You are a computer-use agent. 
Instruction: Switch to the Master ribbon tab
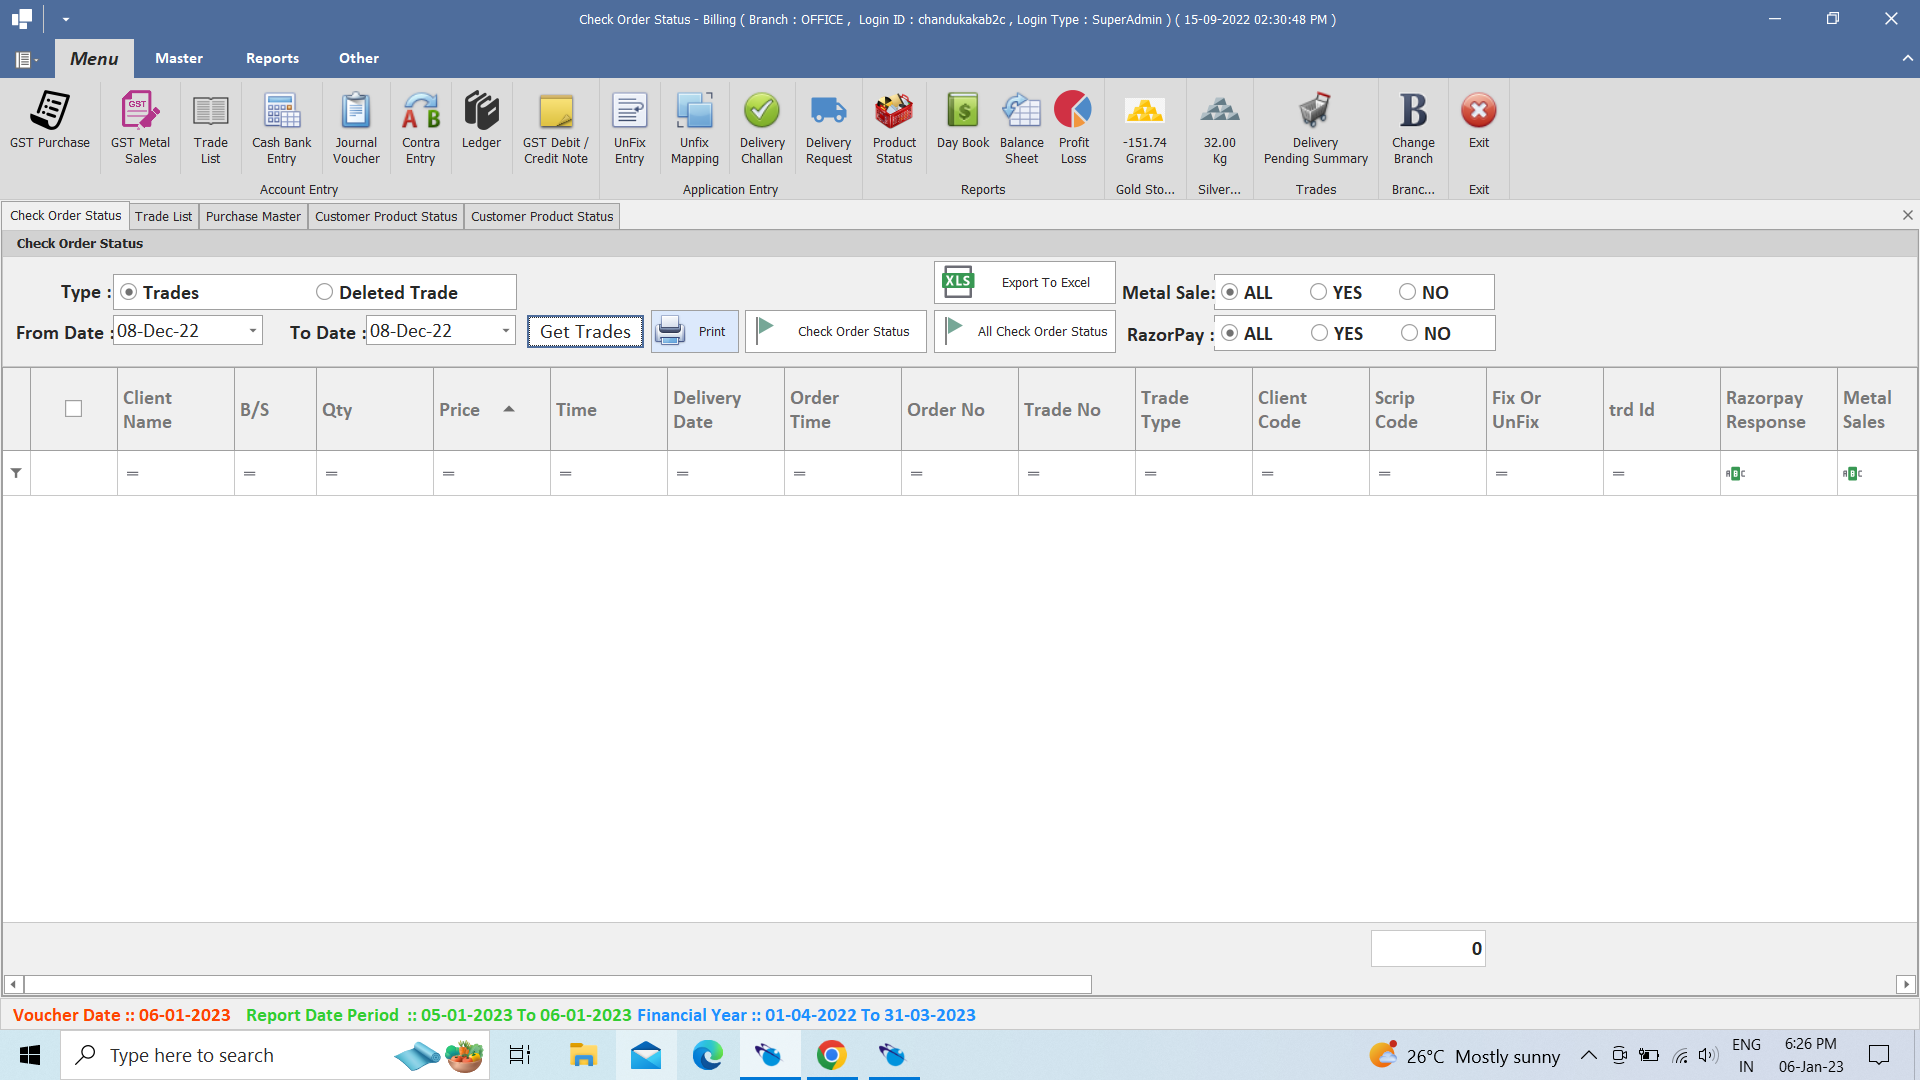coord(179,58)
